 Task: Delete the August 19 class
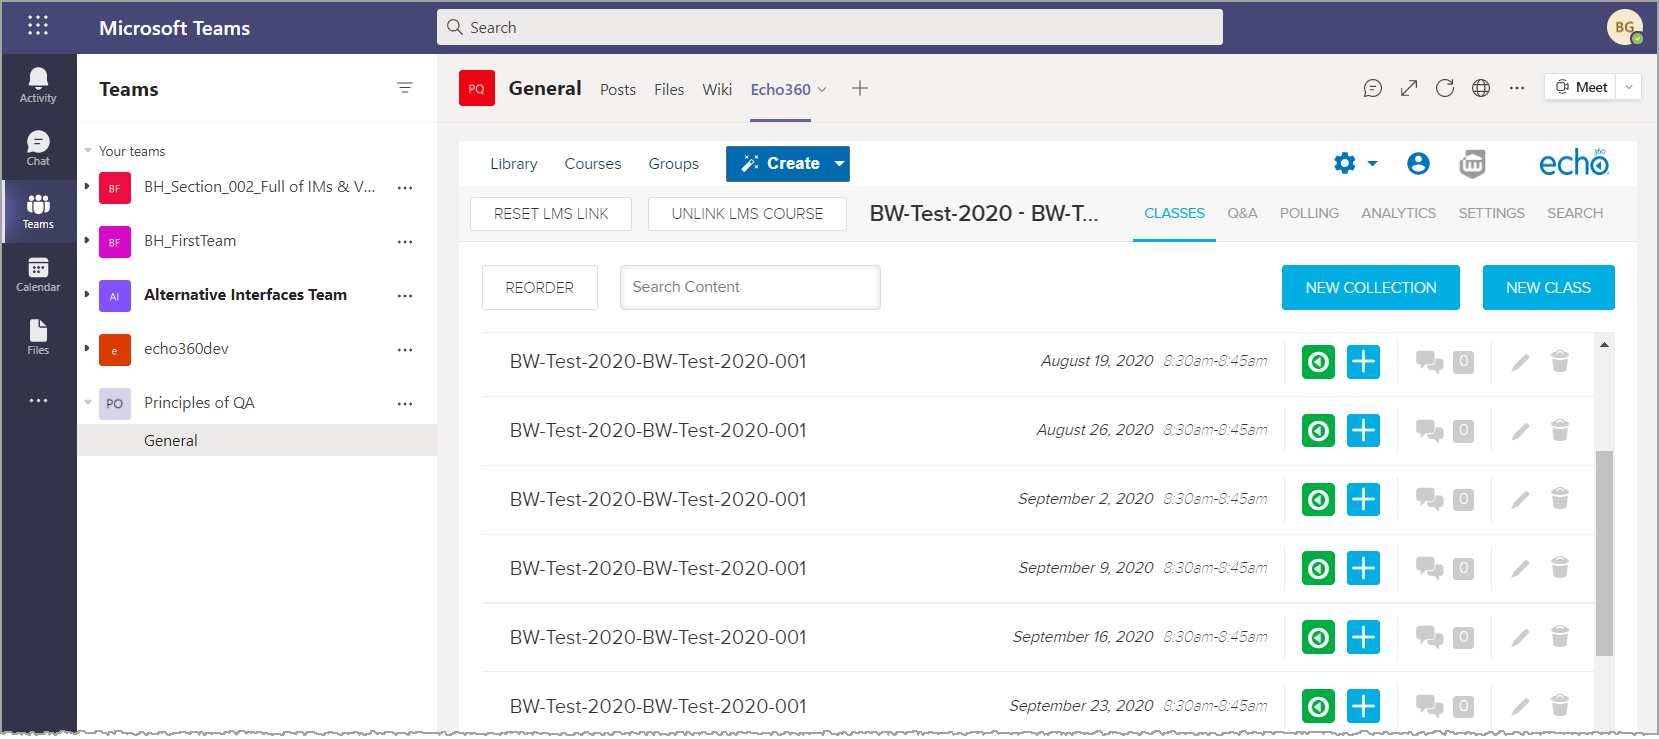(x=1559, y=361)
